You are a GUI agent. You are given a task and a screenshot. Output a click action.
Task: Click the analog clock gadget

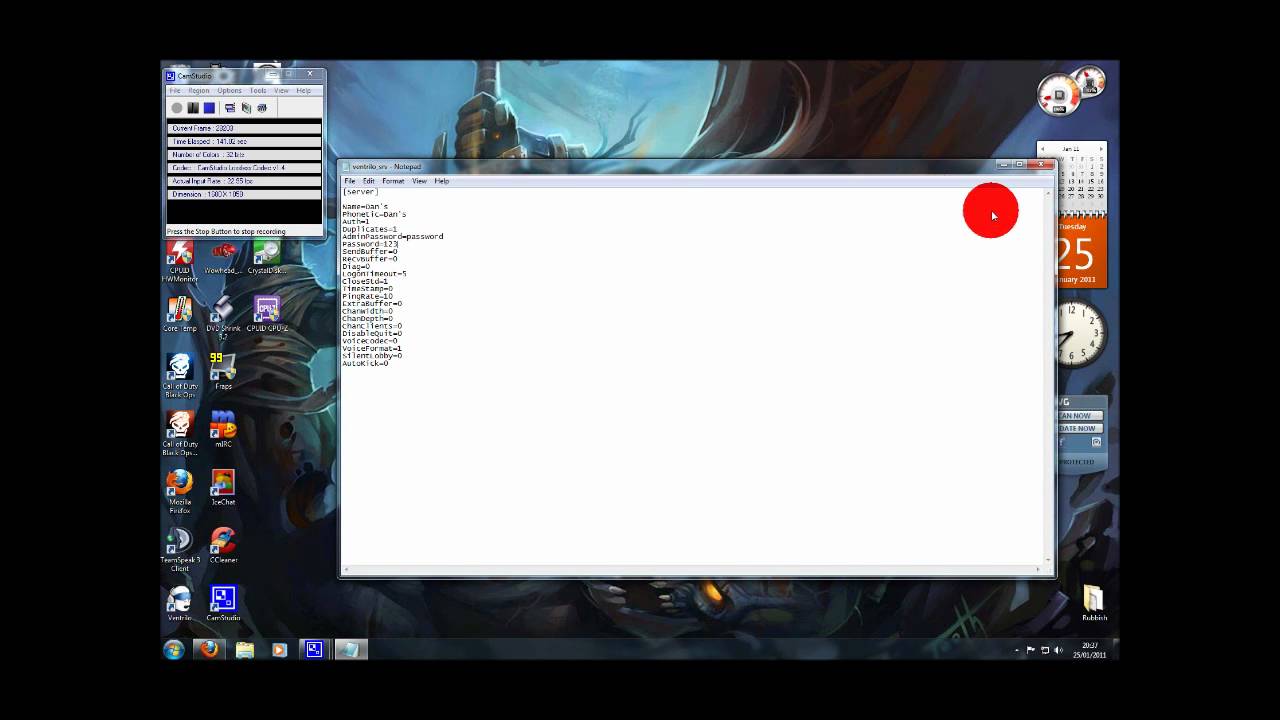click(x=1079, y=333)
